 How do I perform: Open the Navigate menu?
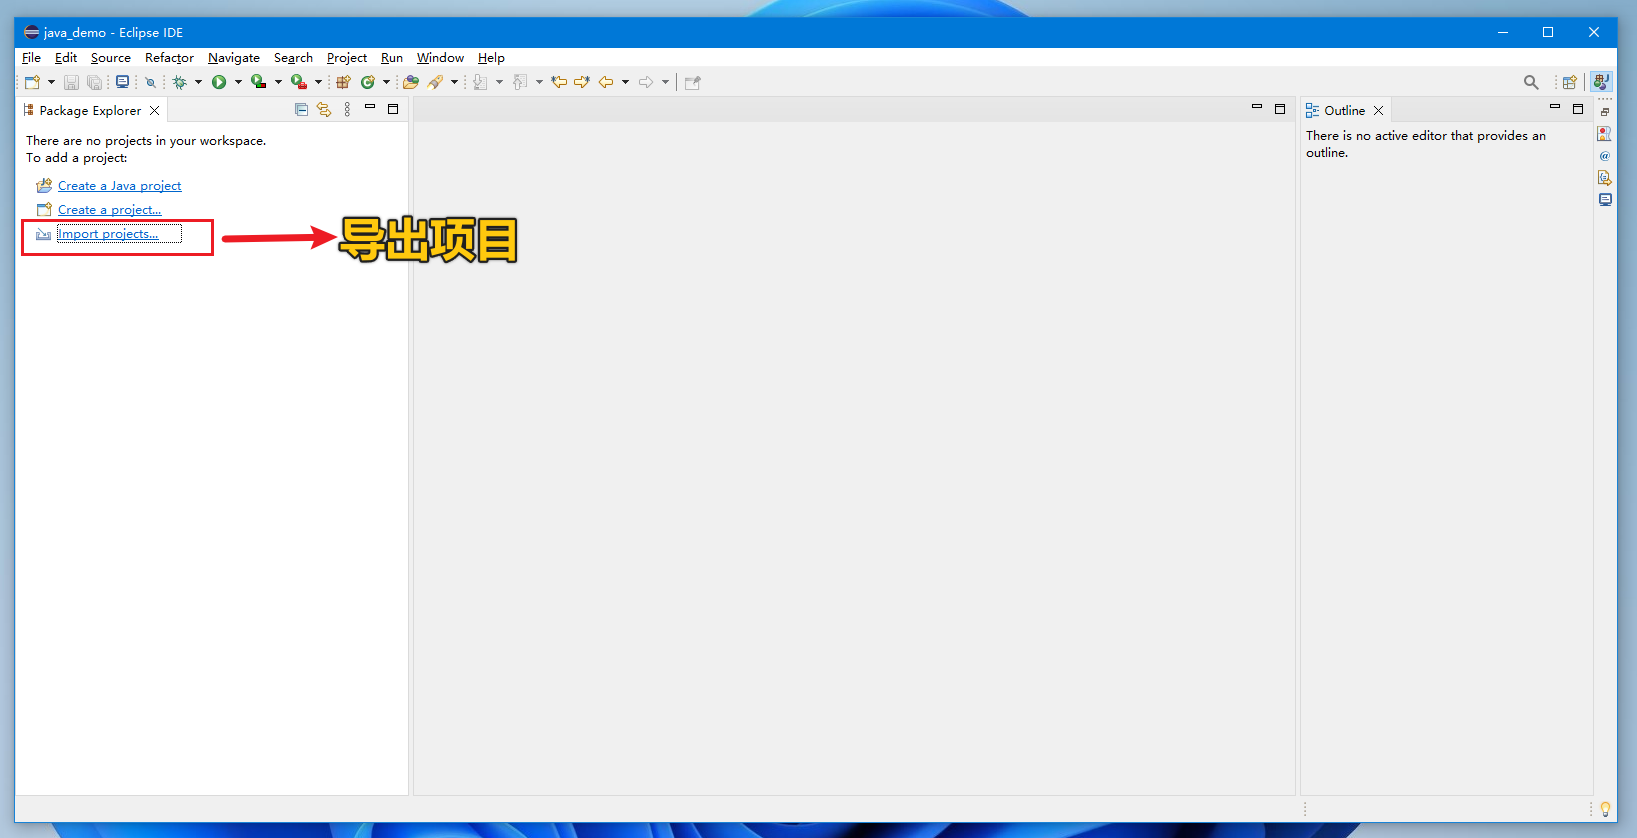coord(234,58)
